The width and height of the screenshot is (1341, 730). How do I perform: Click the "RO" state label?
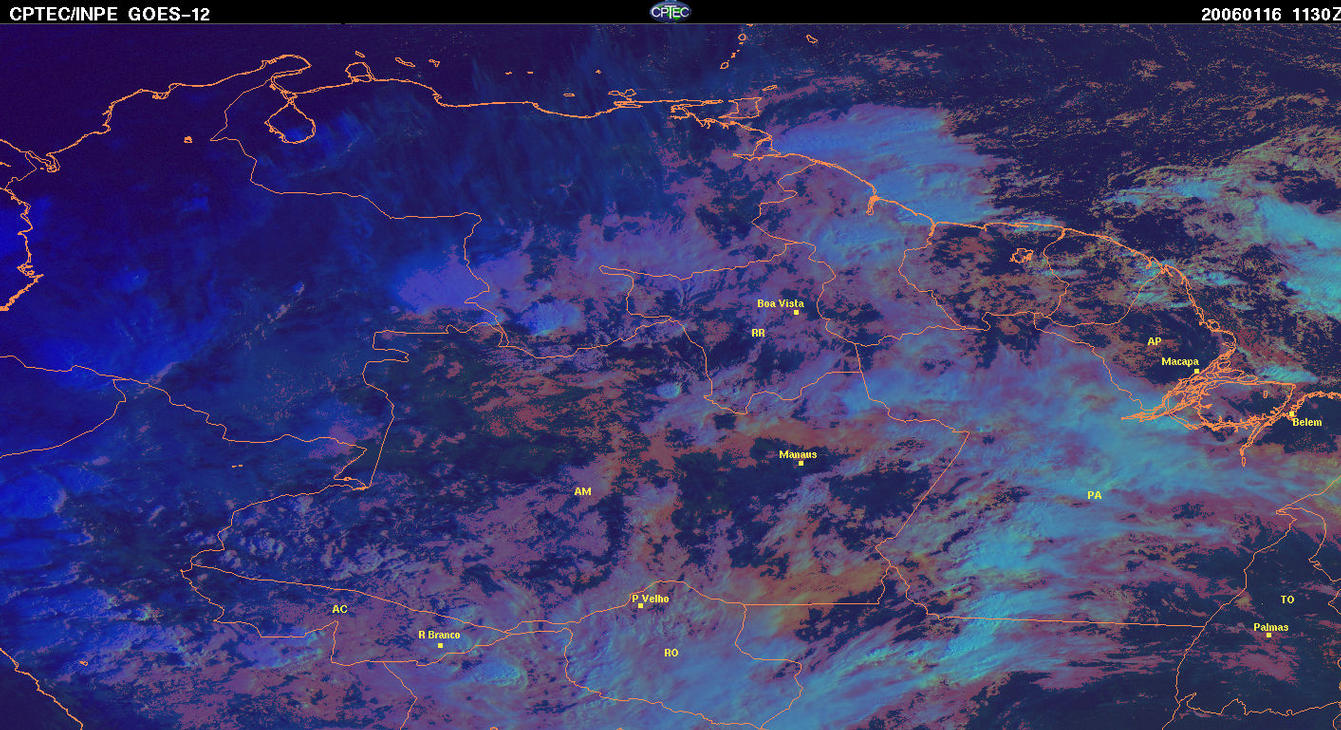click(671, 652)
